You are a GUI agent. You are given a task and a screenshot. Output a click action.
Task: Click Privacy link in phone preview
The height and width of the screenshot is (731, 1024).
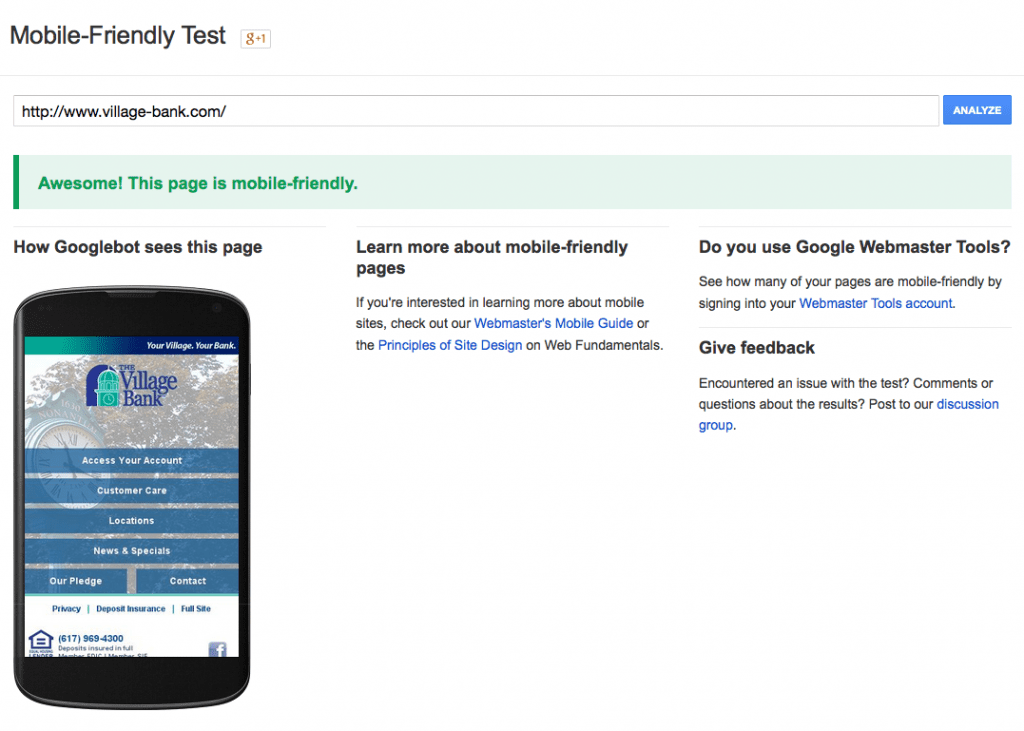tap(66, 609)
